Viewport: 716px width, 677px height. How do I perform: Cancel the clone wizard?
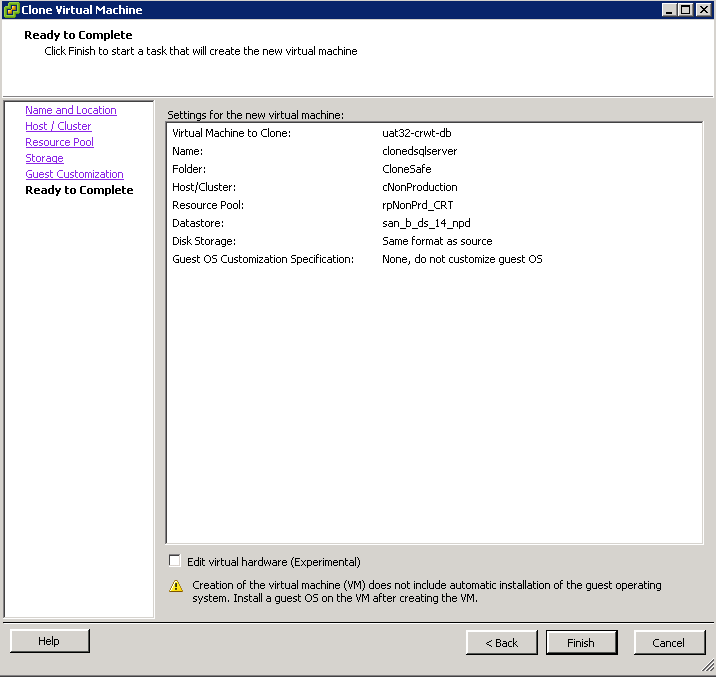coord(669,643)
